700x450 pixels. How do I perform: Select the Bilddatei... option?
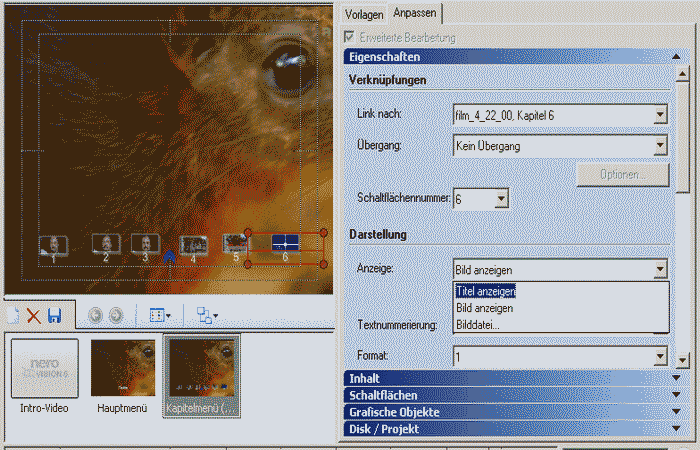(479, 325)
